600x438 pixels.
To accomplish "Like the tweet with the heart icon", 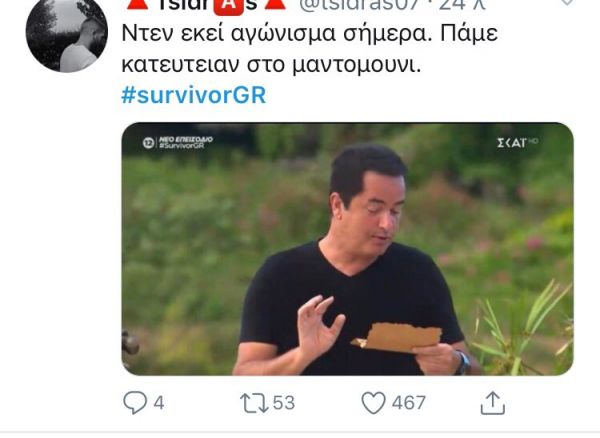I will (x=373, y=403).
